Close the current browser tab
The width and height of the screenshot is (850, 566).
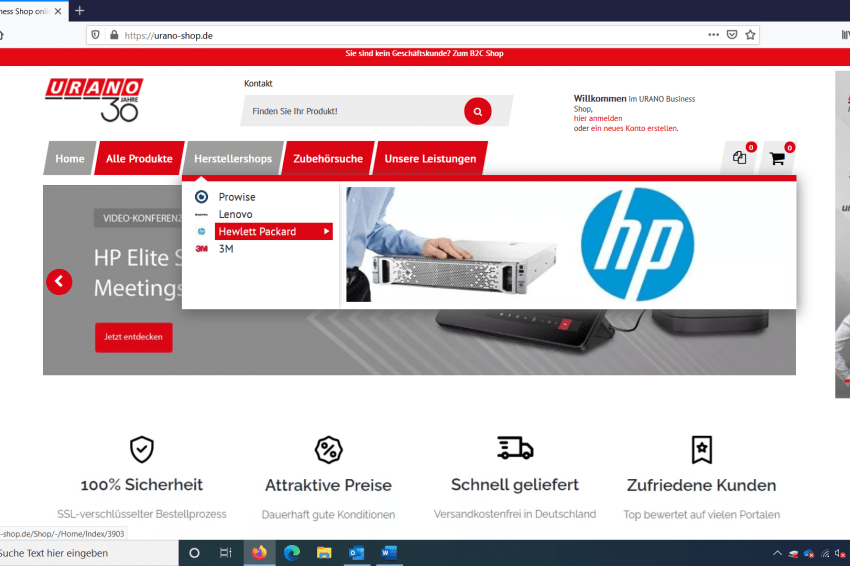58,11
